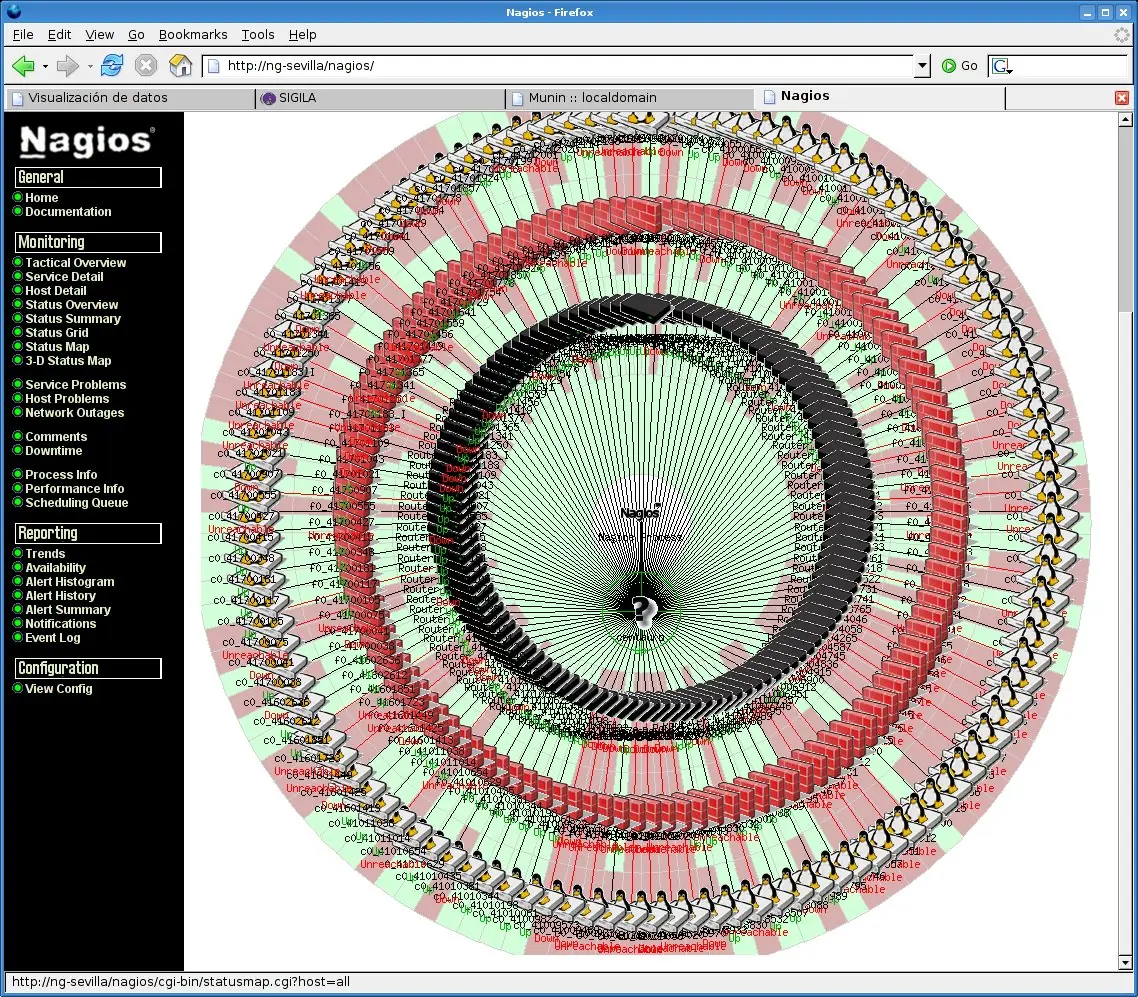Screen dimensions: 1138x997
Task: Open the search engine selector dropdown
Action: [1002, 66]
